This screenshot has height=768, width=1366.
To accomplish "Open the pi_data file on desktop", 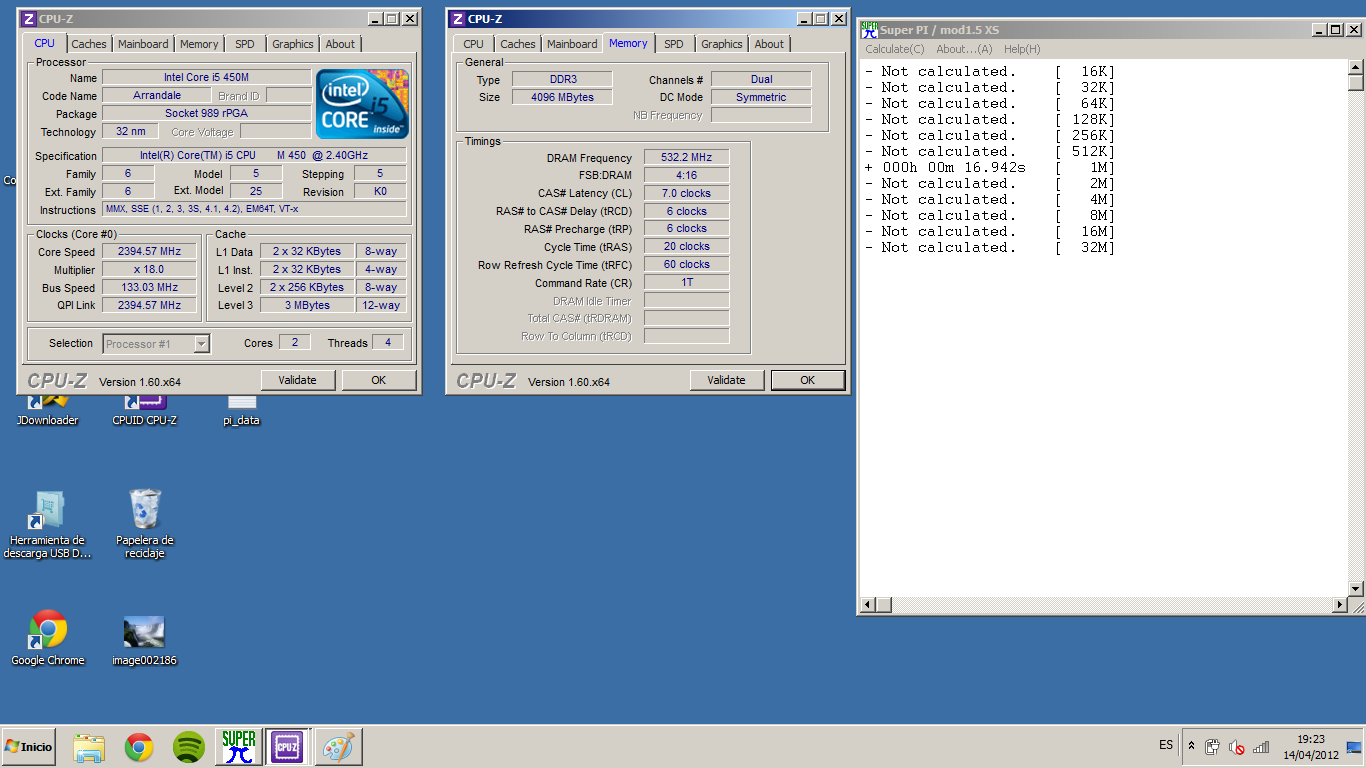I will (241, 411).
